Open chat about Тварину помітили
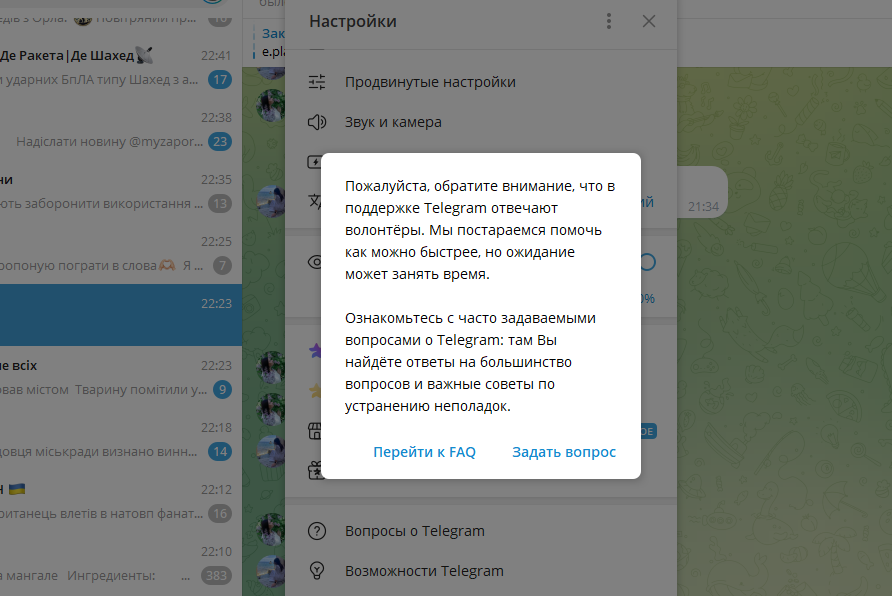The height and width of the screenshot is (596, 892). click(121, 378)
